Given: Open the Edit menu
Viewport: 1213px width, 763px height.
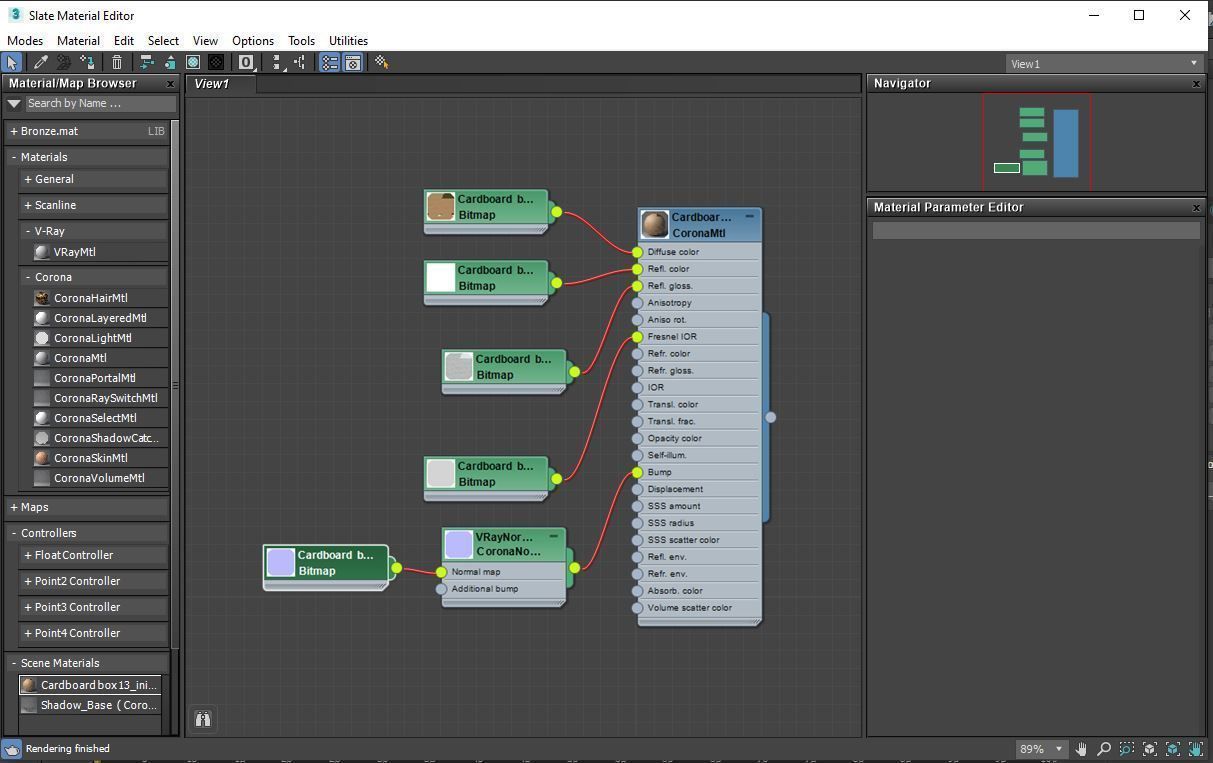Looking at the screenshot, I should (x=124, y=41).
